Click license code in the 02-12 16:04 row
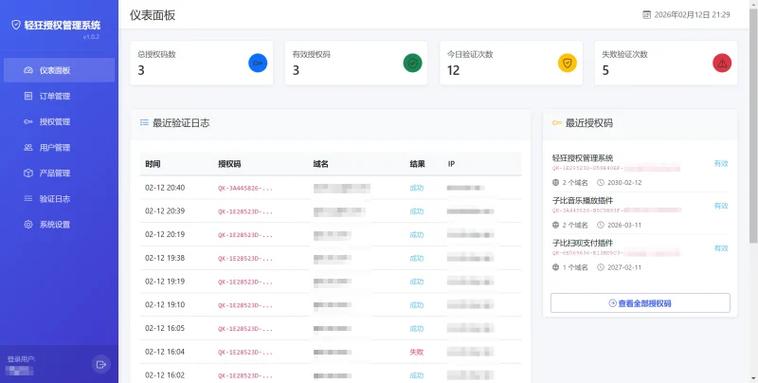This screenshot has width=758, height=383. pos(245,352)
